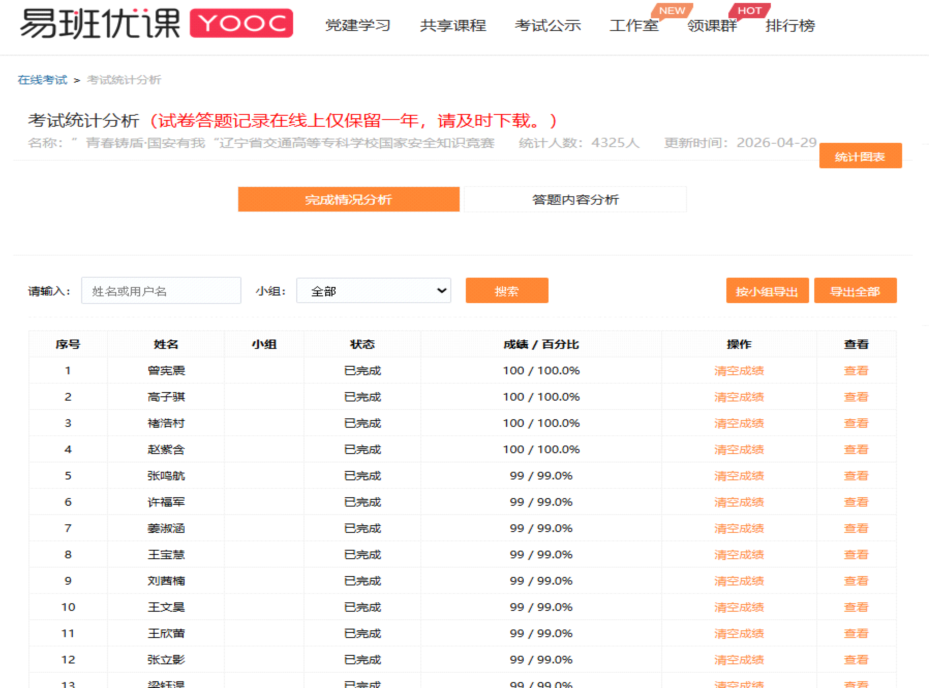Open the 党建学习 menu
930x689 pixels.
click(358, 25)
